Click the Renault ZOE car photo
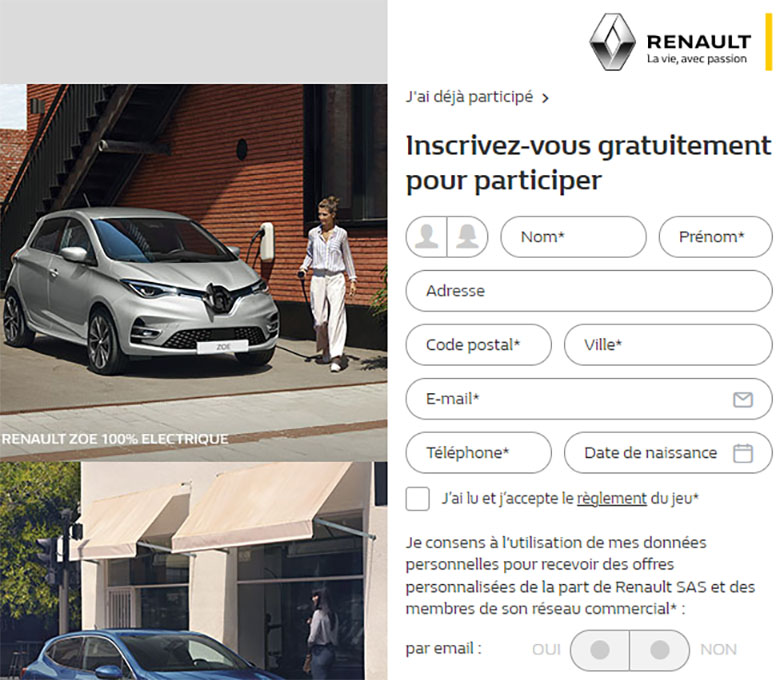Viewport: 780px width, 680px height. pos(194,272)
